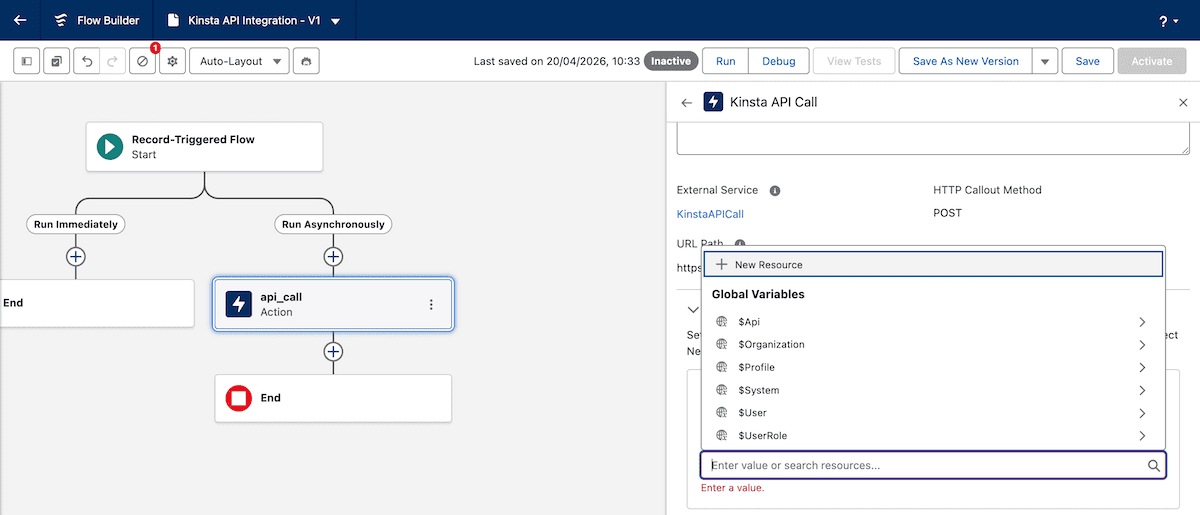
Task: Add element under Run Asynchronously
Action: point(333,257)
